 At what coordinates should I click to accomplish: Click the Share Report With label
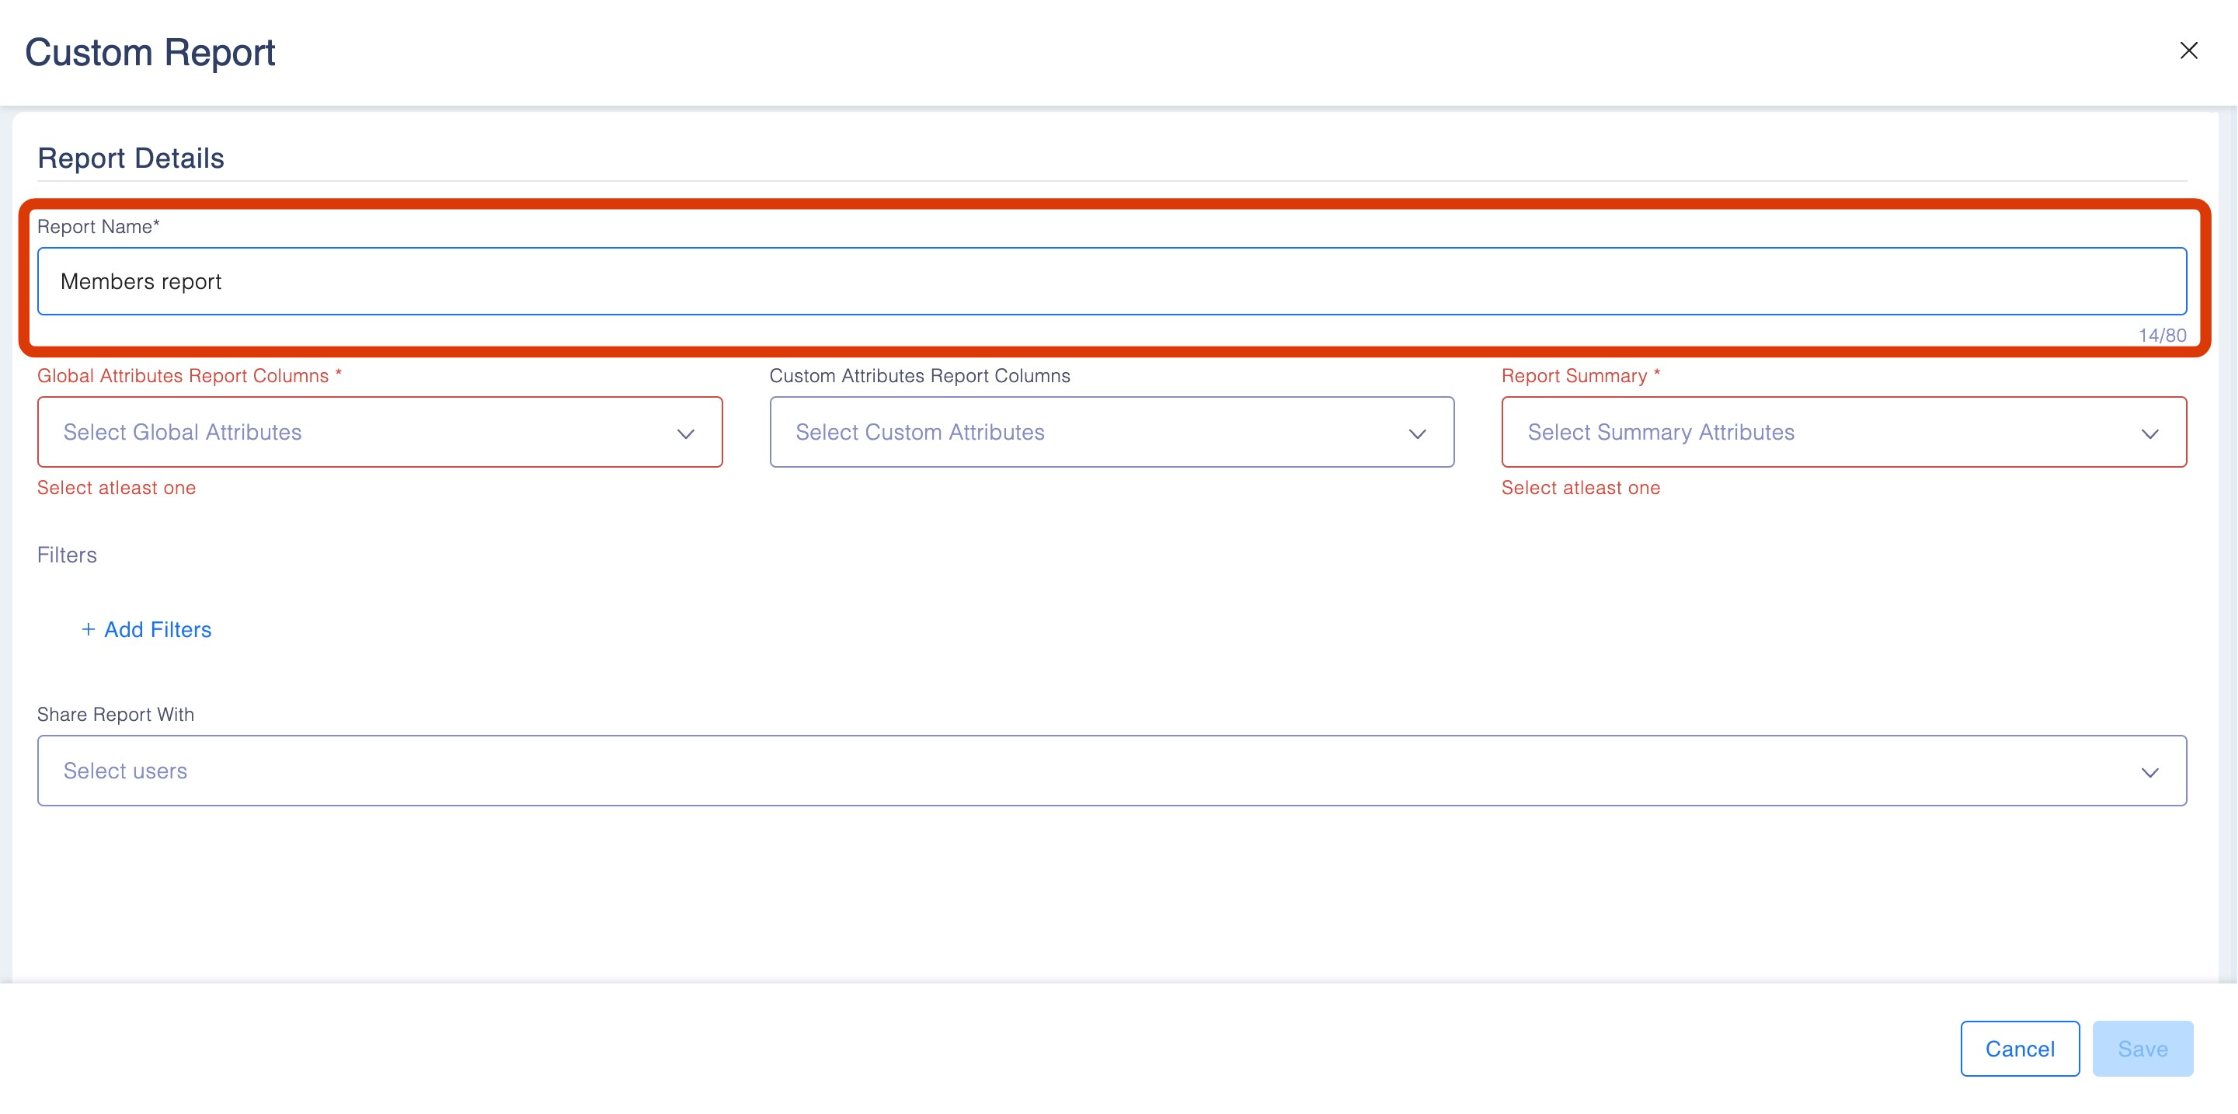(116, 714)
